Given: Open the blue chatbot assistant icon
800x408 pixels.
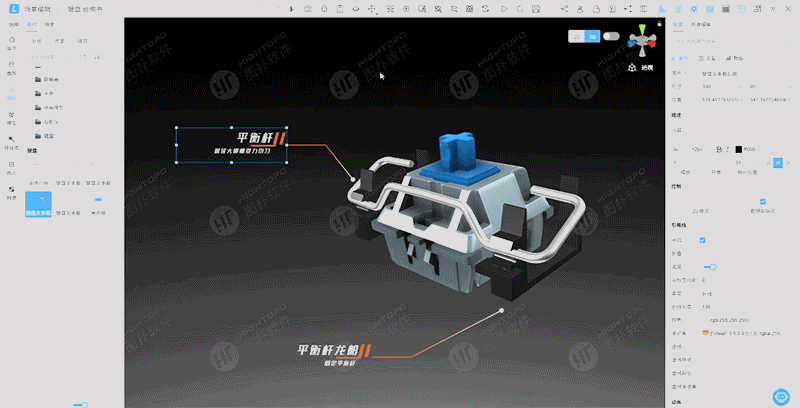Looking at the screenshot, I should [781, 396].
